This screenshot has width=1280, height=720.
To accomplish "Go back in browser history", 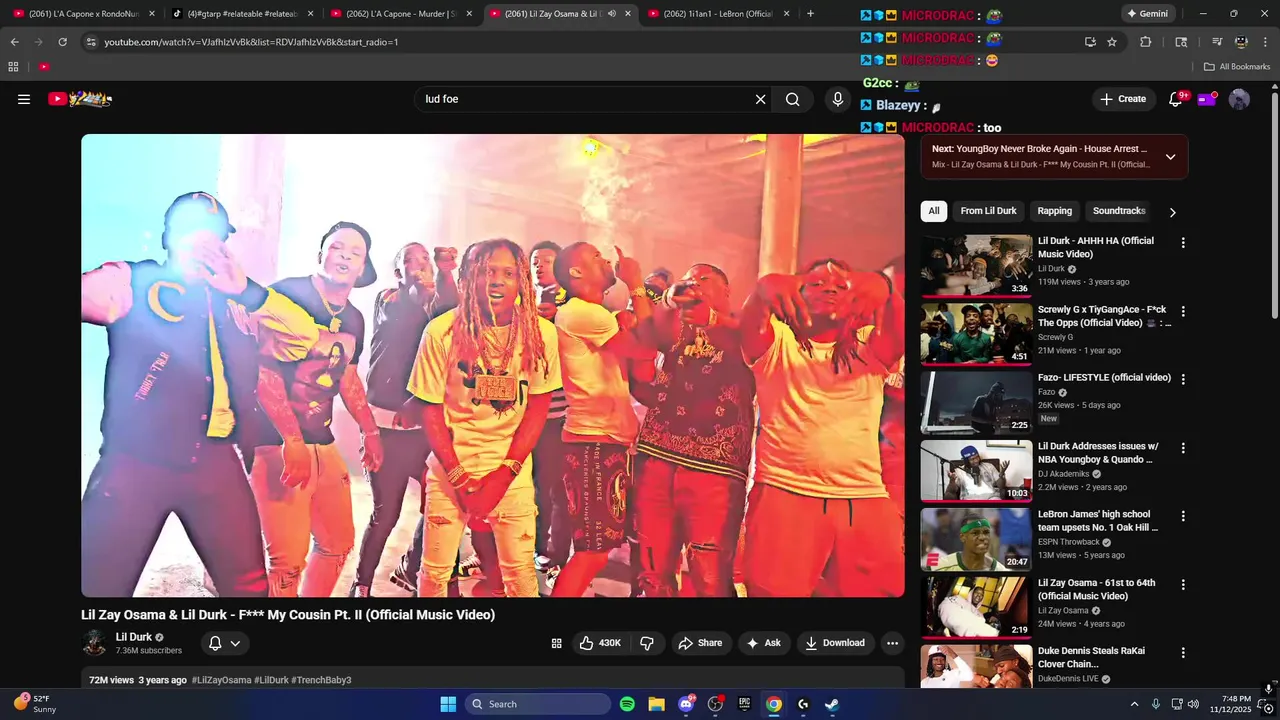I will tap(14, 42).
